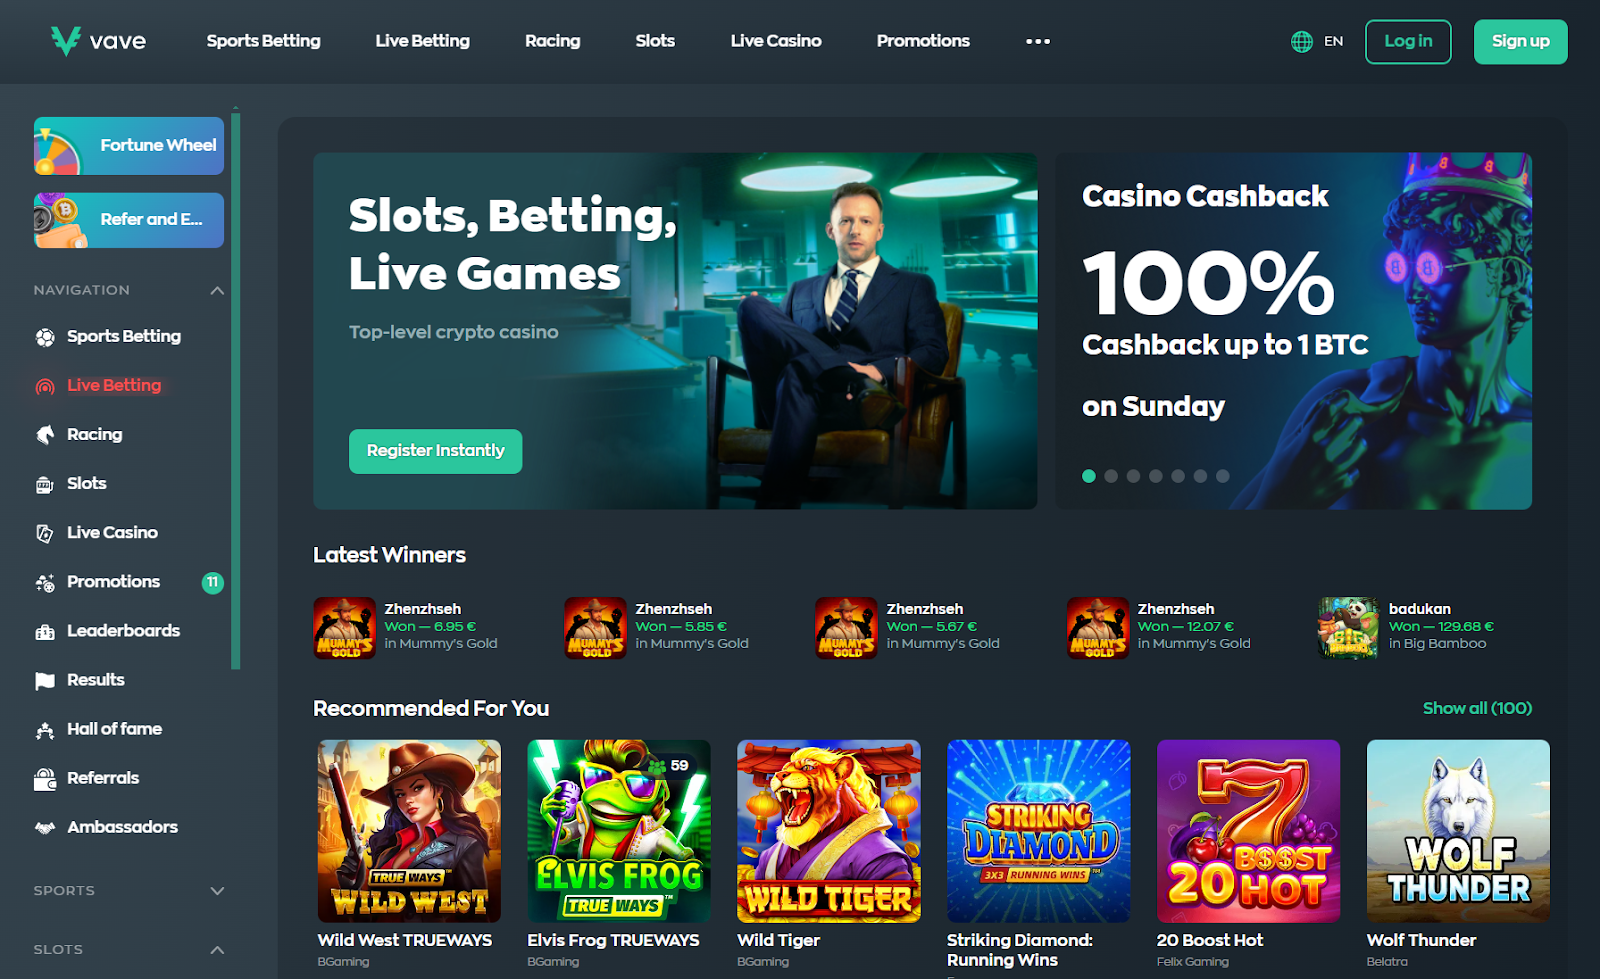Click the Register Instantly button

pos(435,451)
